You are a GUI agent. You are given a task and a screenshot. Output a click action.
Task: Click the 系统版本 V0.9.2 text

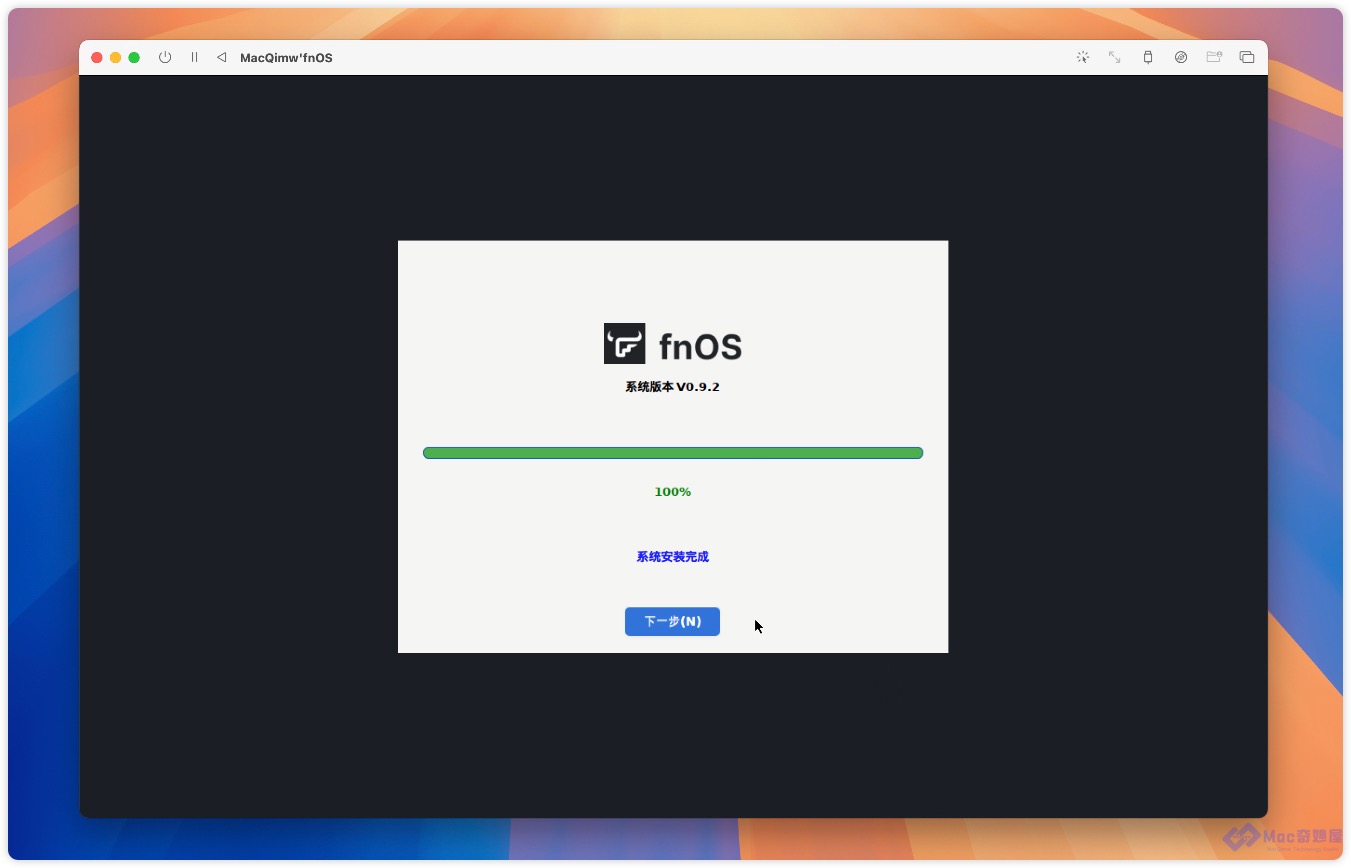coord(672,387)
